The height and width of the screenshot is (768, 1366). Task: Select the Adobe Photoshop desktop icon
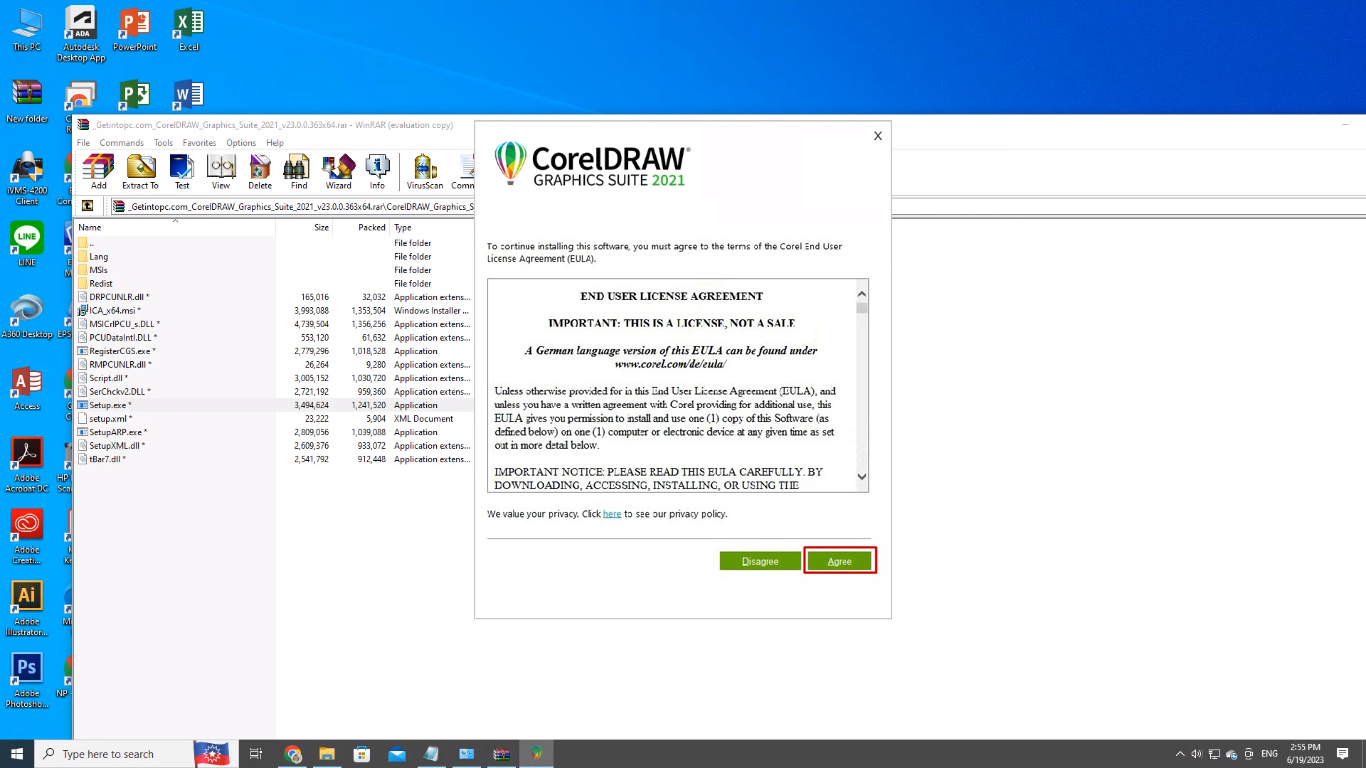pos(27,682)
